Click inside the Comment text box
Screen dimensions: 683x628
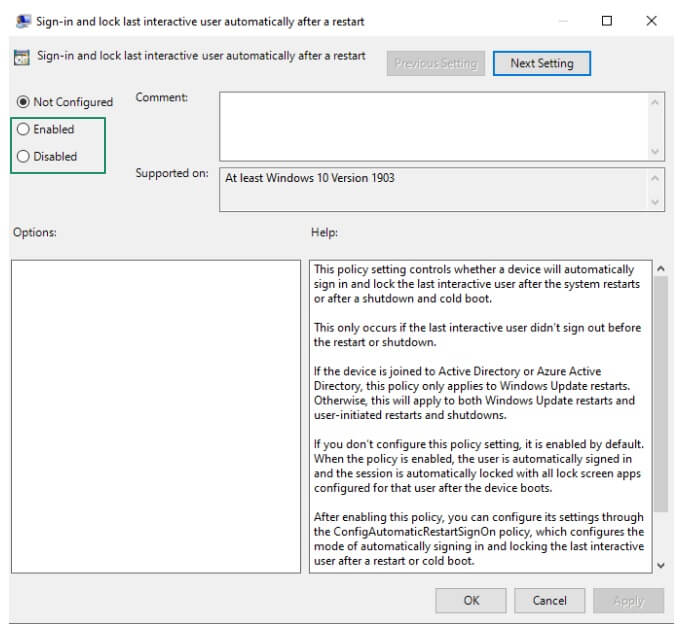coord(433,126)
